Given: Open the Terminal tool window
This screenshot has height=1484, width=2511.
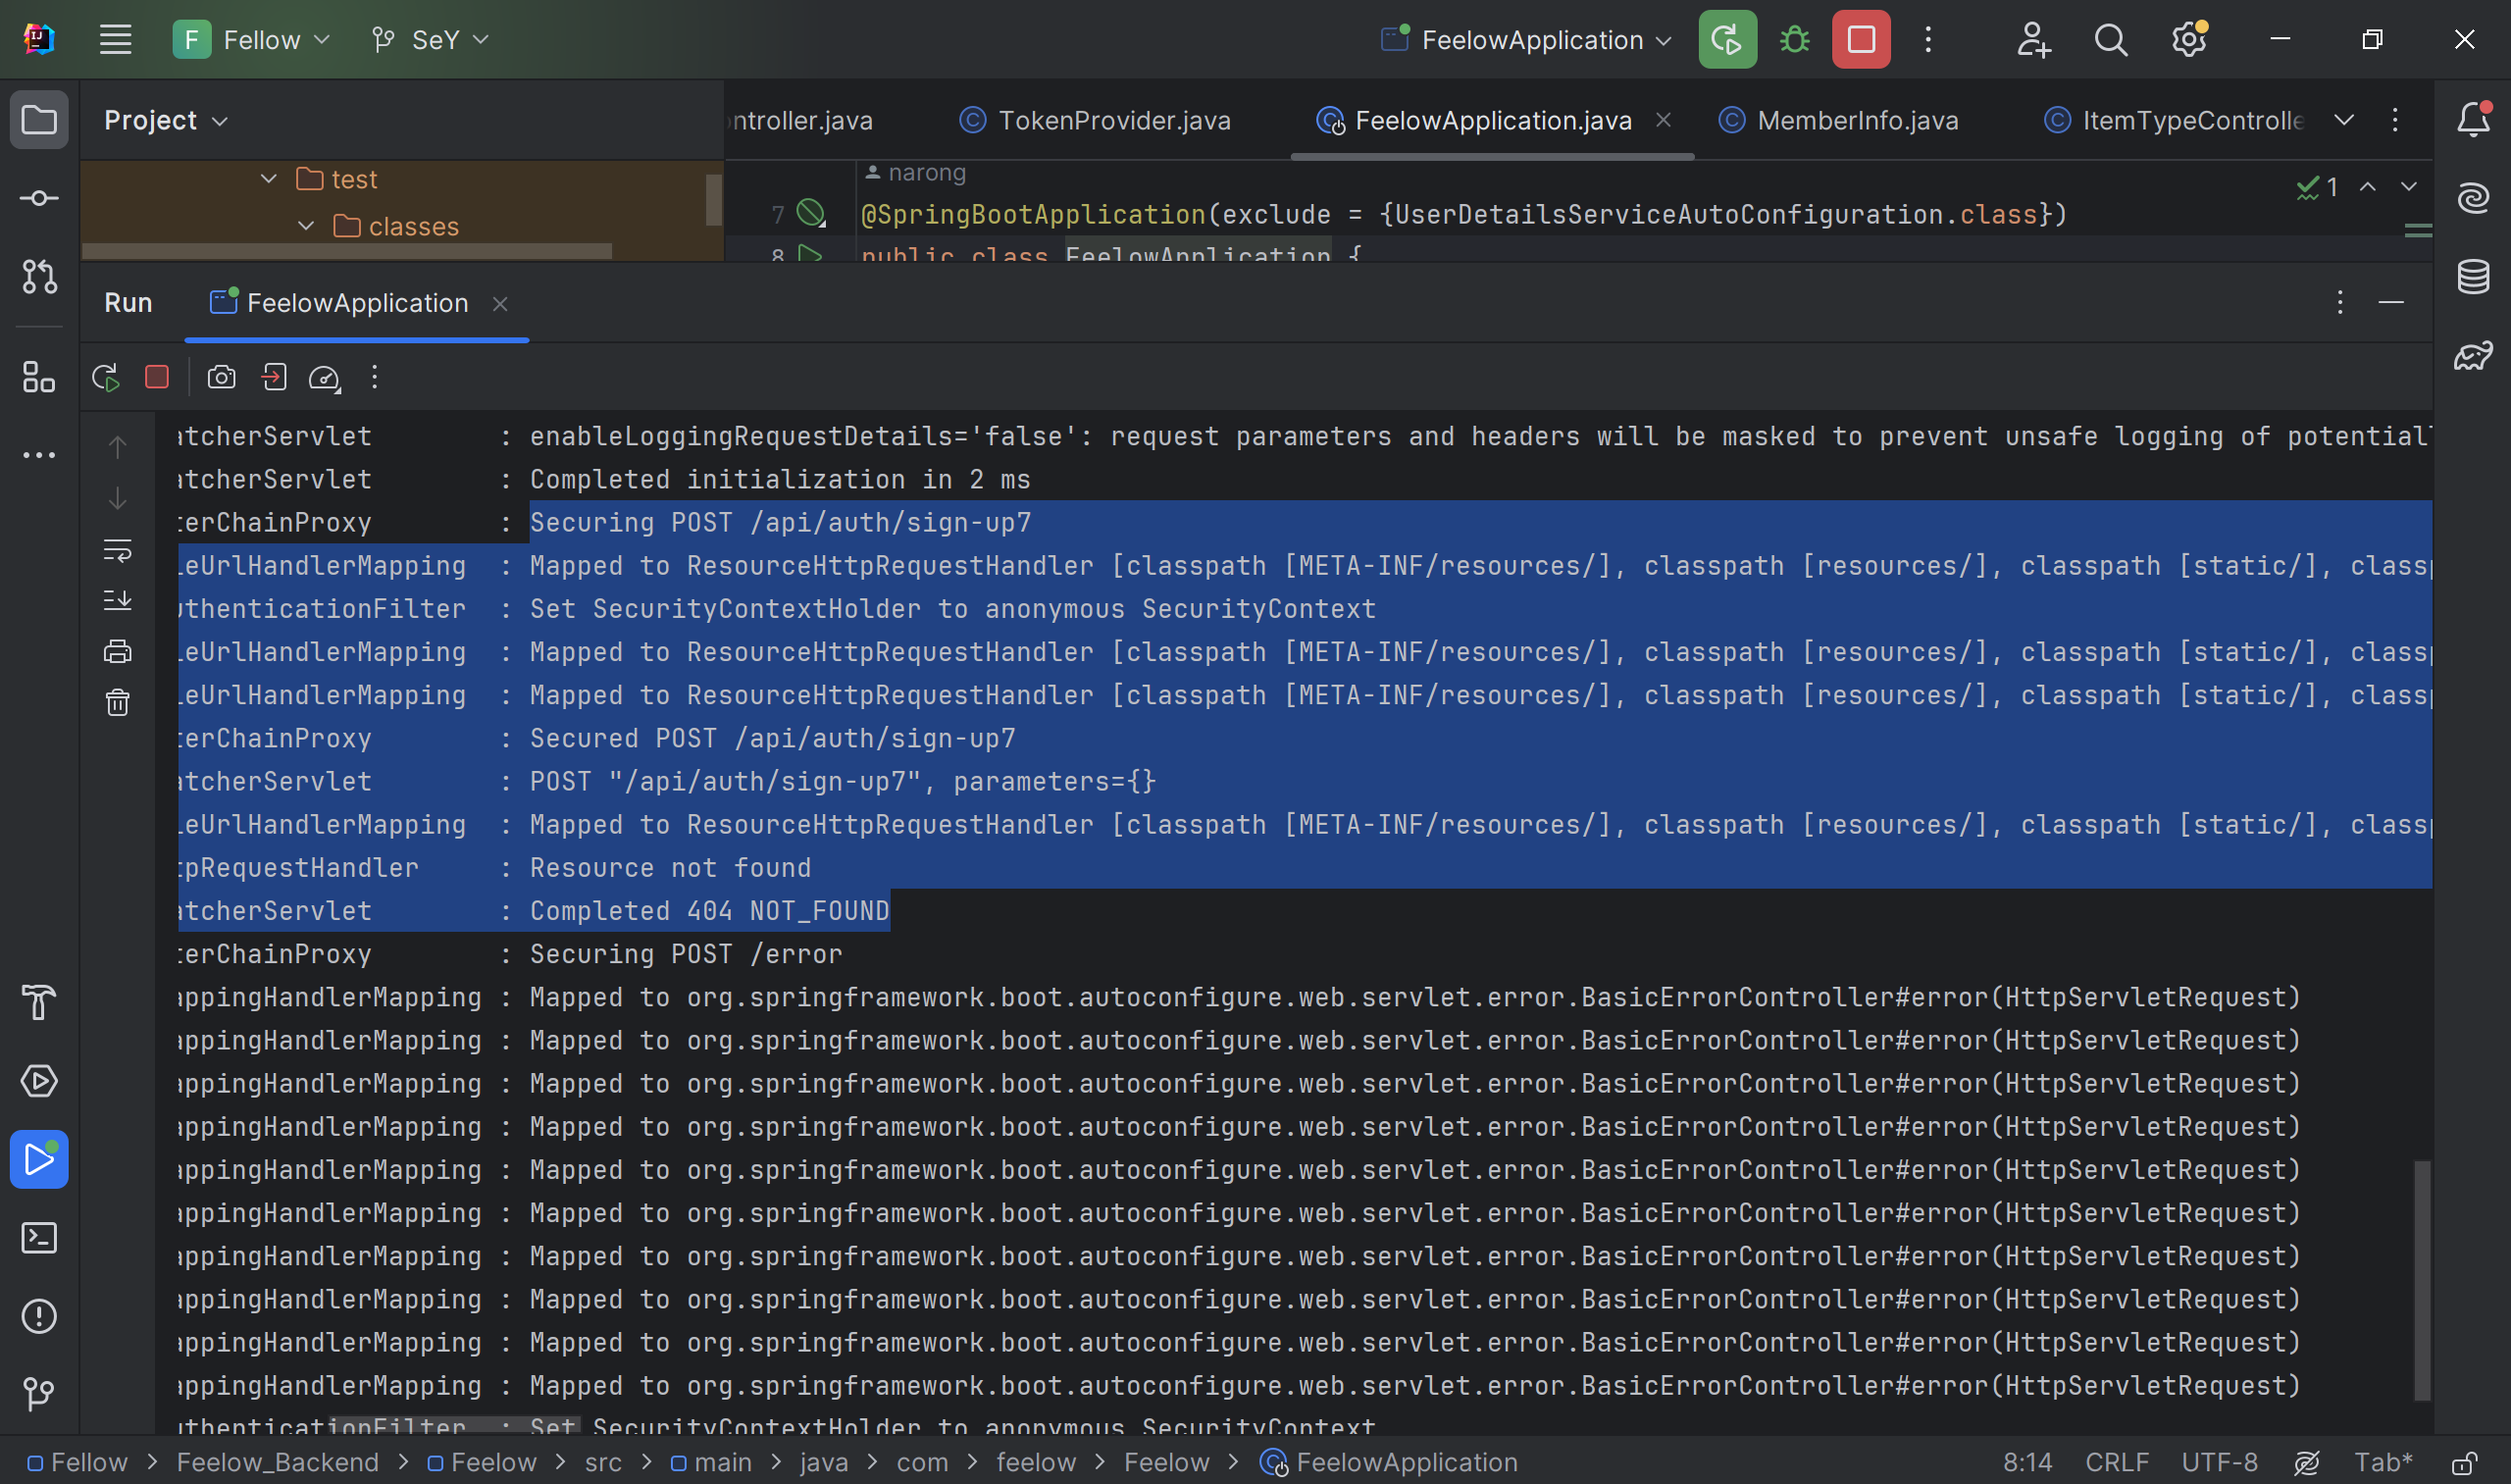Looking at the screenshot, I should (39, 1238).
